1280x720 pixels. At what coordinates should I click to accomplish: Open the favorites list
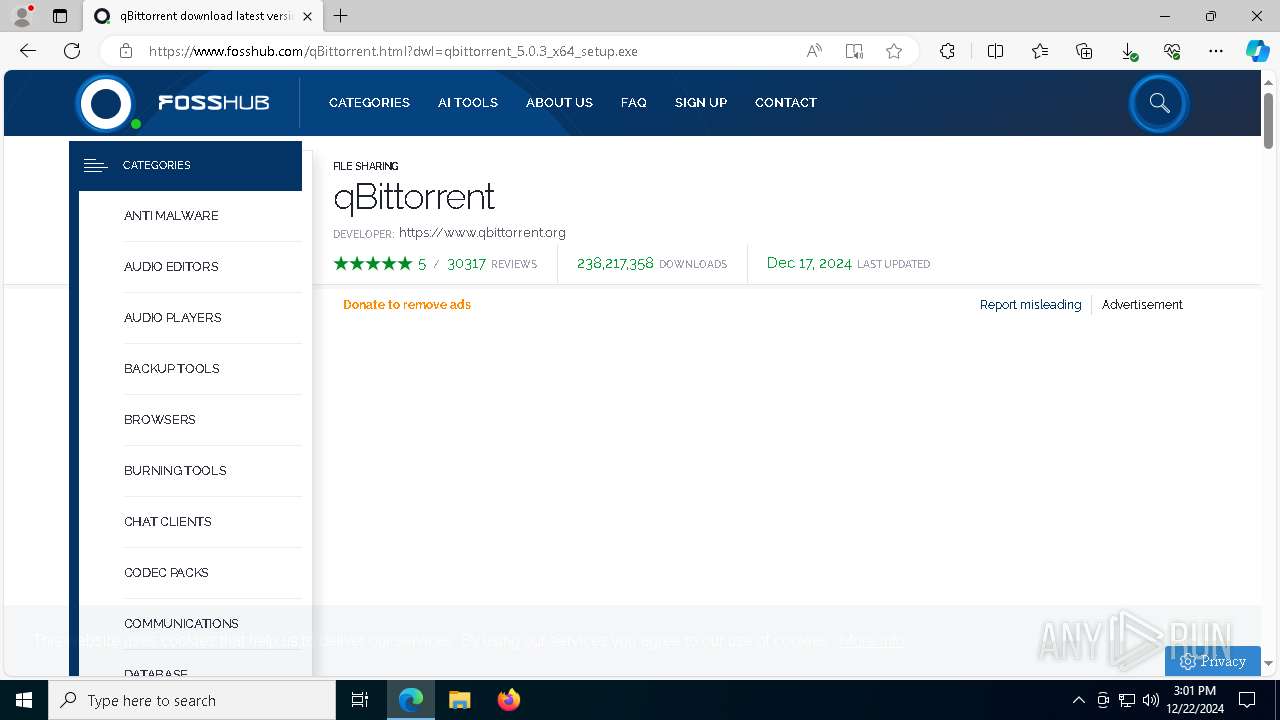[1040, 51]
